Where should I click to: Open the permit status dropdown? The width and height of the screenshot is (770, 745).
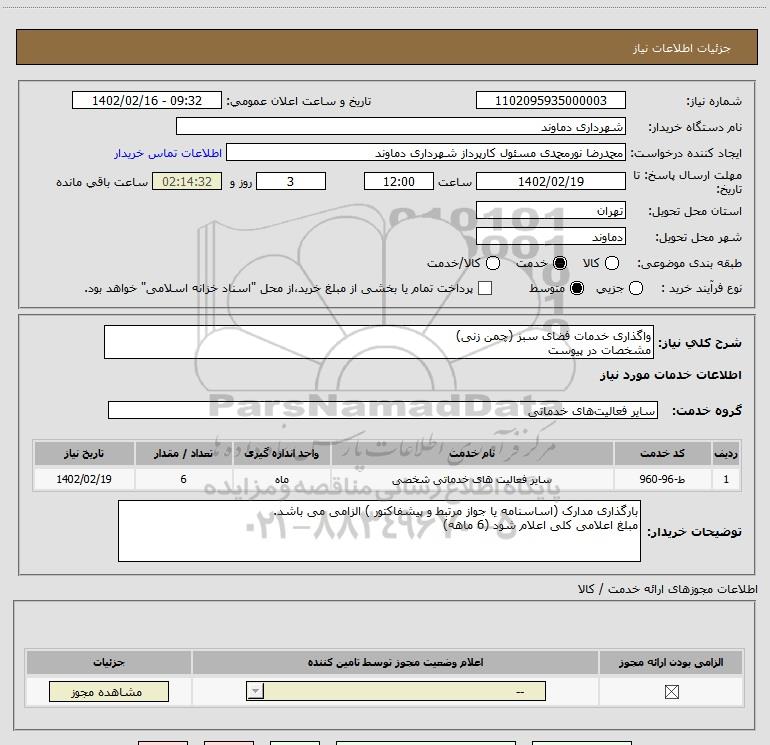[x=396, y=691]
